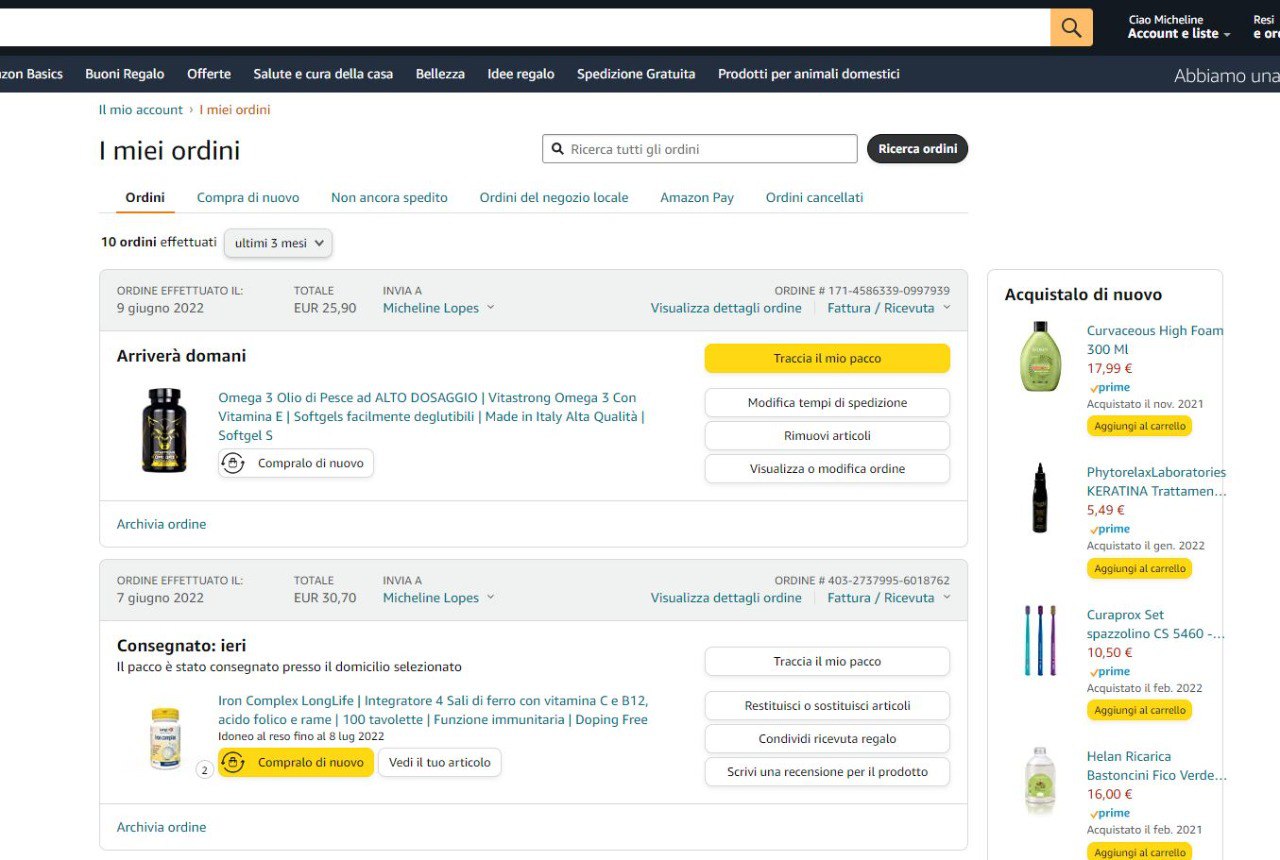Image resolution: width=1280 pixels, height=860 pixels.
Task: Click into 'Ricerca tutti gli ordini' search field
Action: coord(710,149)
